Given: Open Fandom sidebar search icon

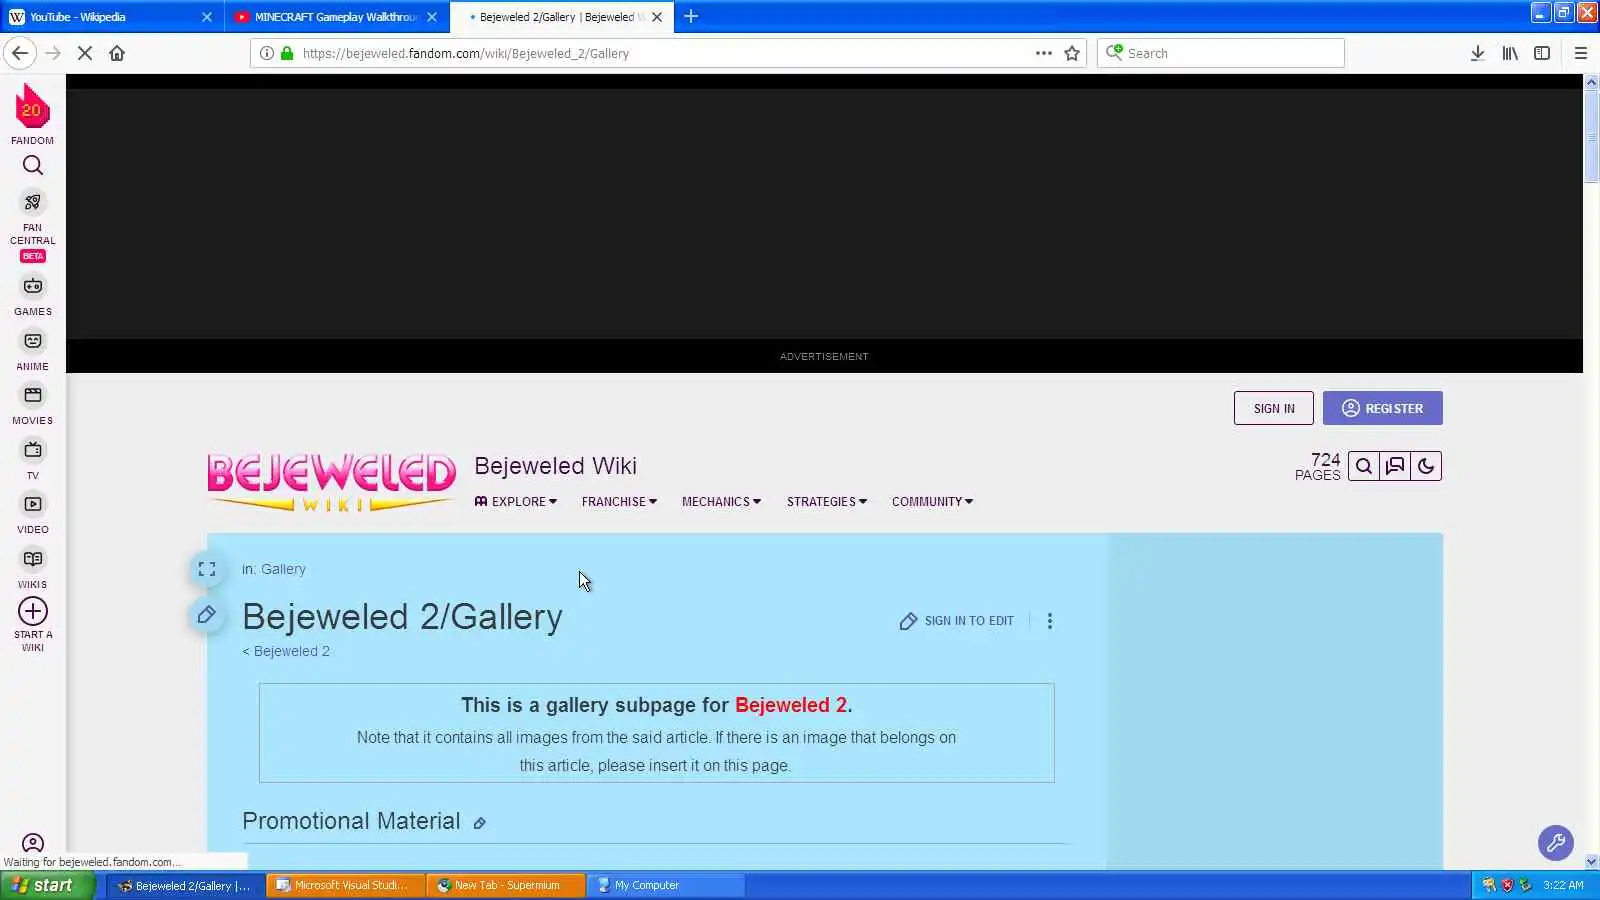Looking at the screenshot, I should click(x=33, y=166).
